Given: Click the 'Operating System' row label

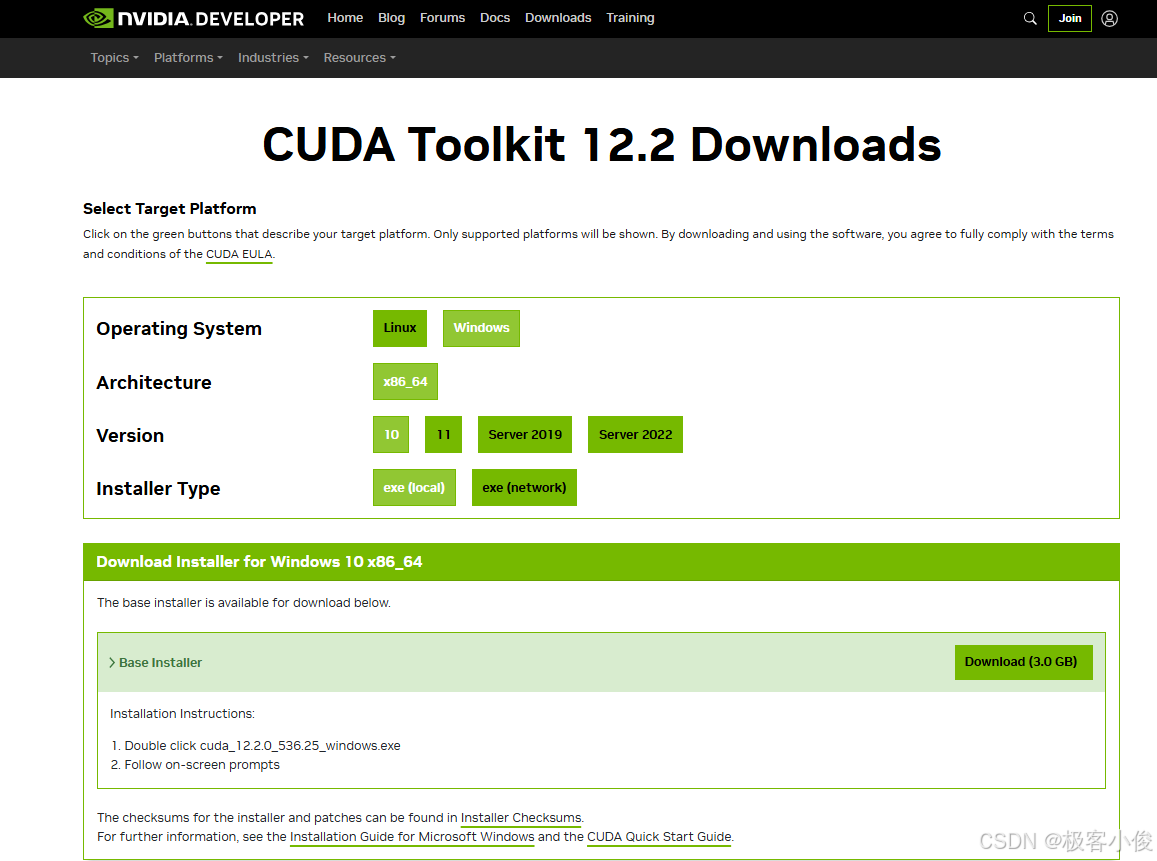Looking at the screenshot, I should coord(179,329).
